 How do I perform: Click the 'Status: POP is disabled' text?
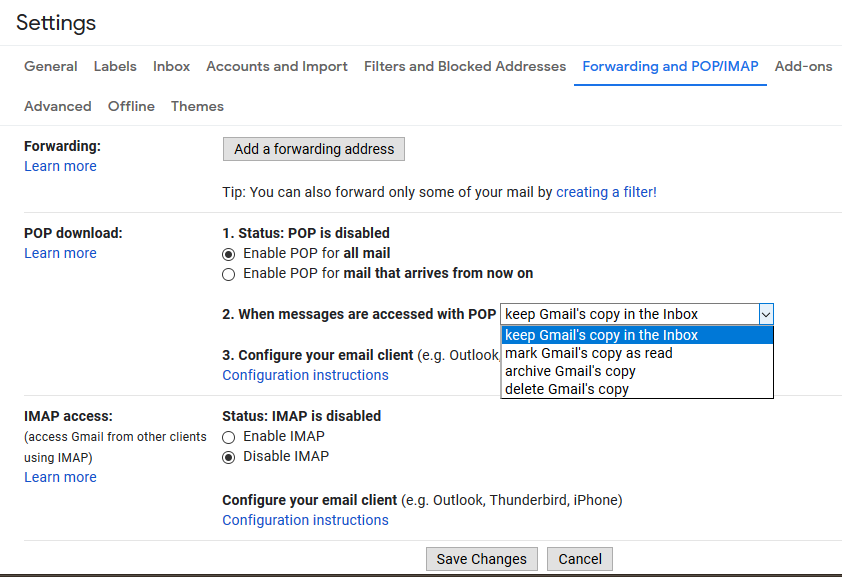point(314,233)
